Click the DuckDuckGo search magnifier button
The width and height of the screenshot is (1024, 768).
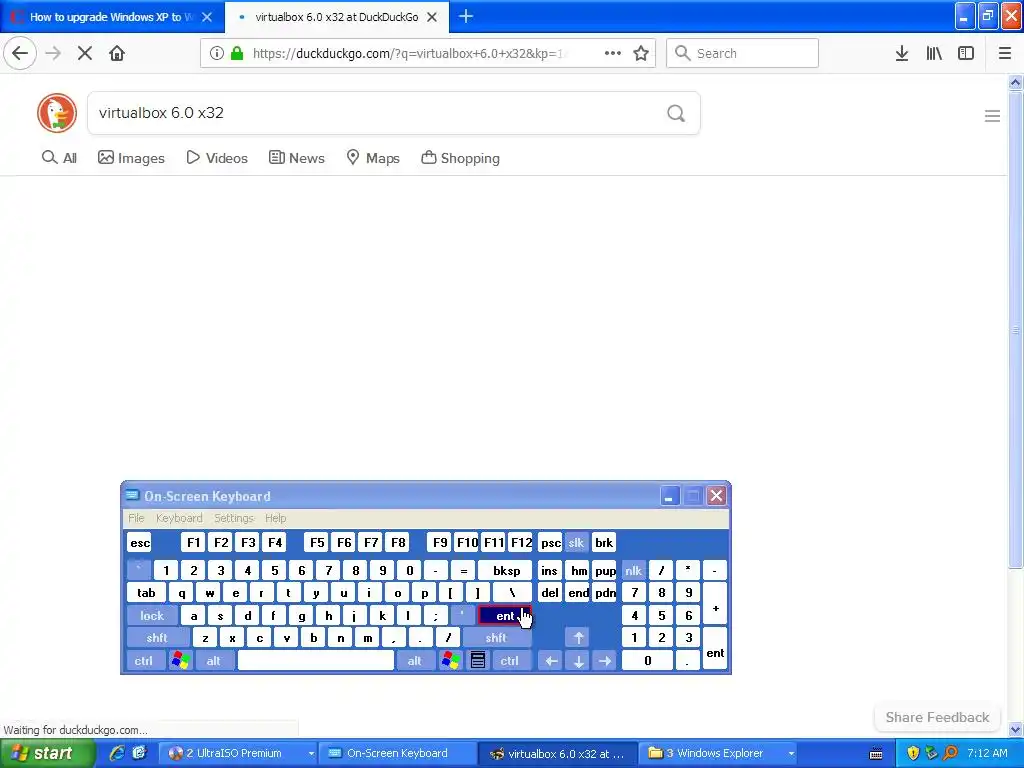point(676,114)
